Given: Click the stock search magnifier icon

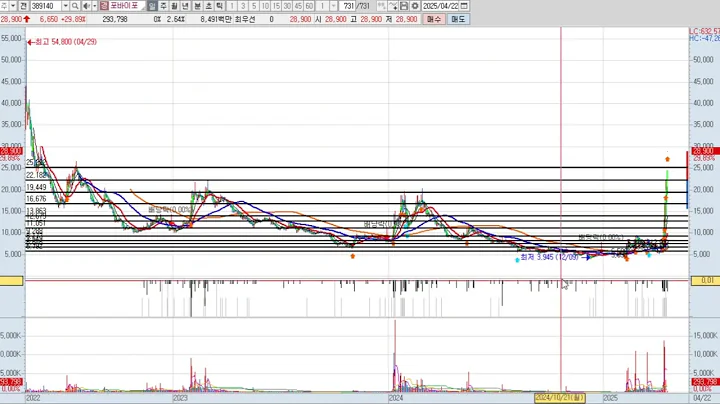Looking at the screenshot, I should (x=75, y=6).
